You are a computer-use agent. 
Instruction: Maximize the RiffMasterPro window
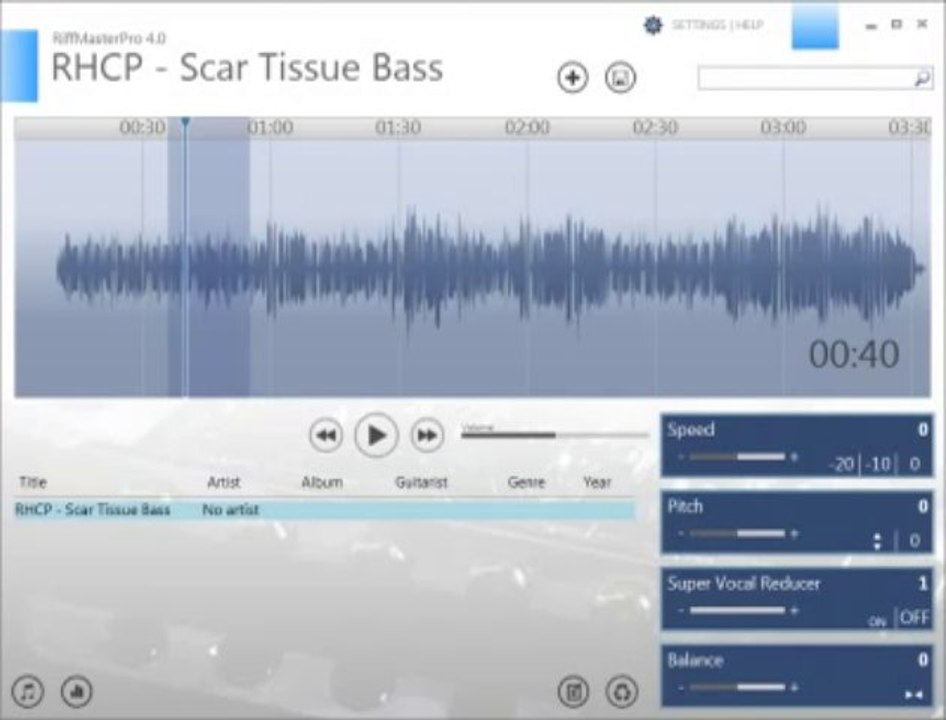click(897, 24)
